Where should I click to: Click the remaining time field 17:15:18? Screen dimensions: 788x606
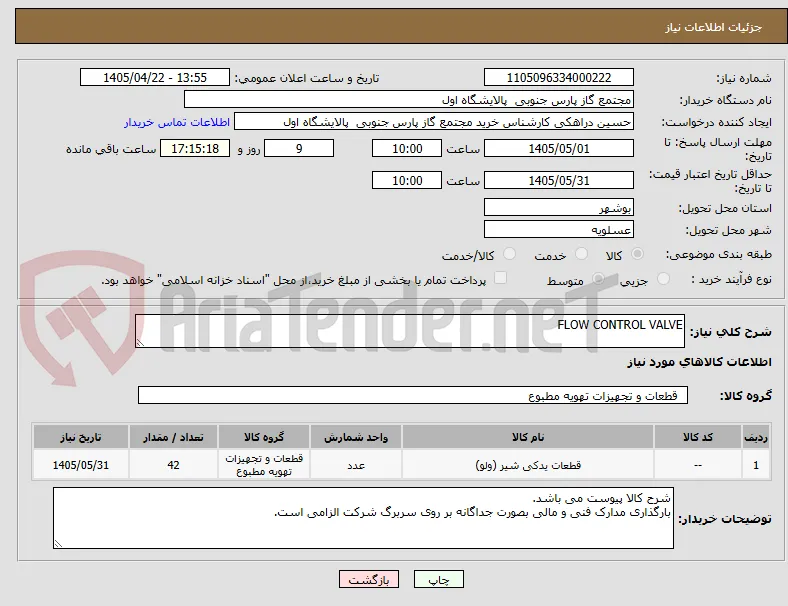coord(195,149)
